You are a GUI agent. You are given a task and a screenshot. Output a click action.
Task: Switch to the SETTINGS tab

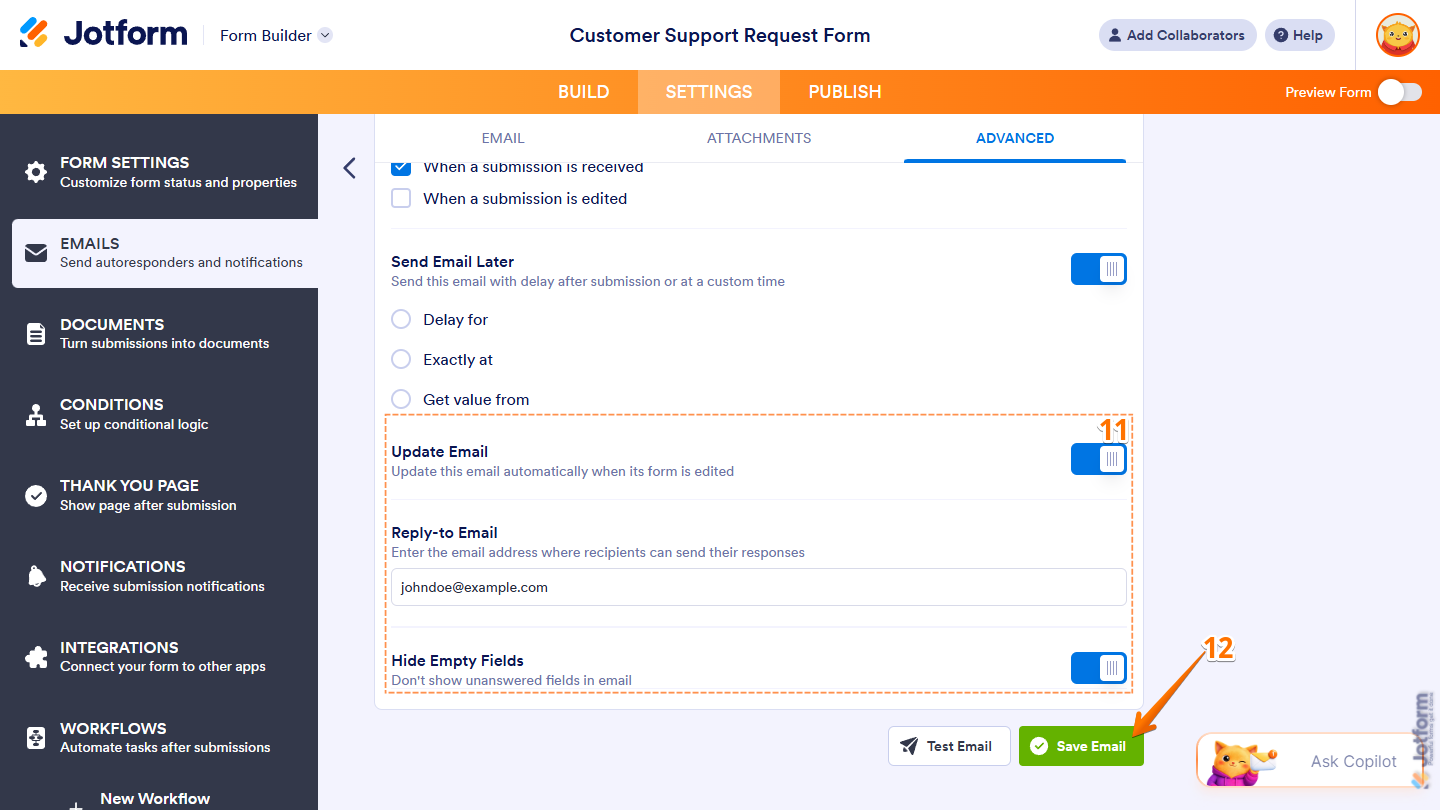(x=709, y=92)
